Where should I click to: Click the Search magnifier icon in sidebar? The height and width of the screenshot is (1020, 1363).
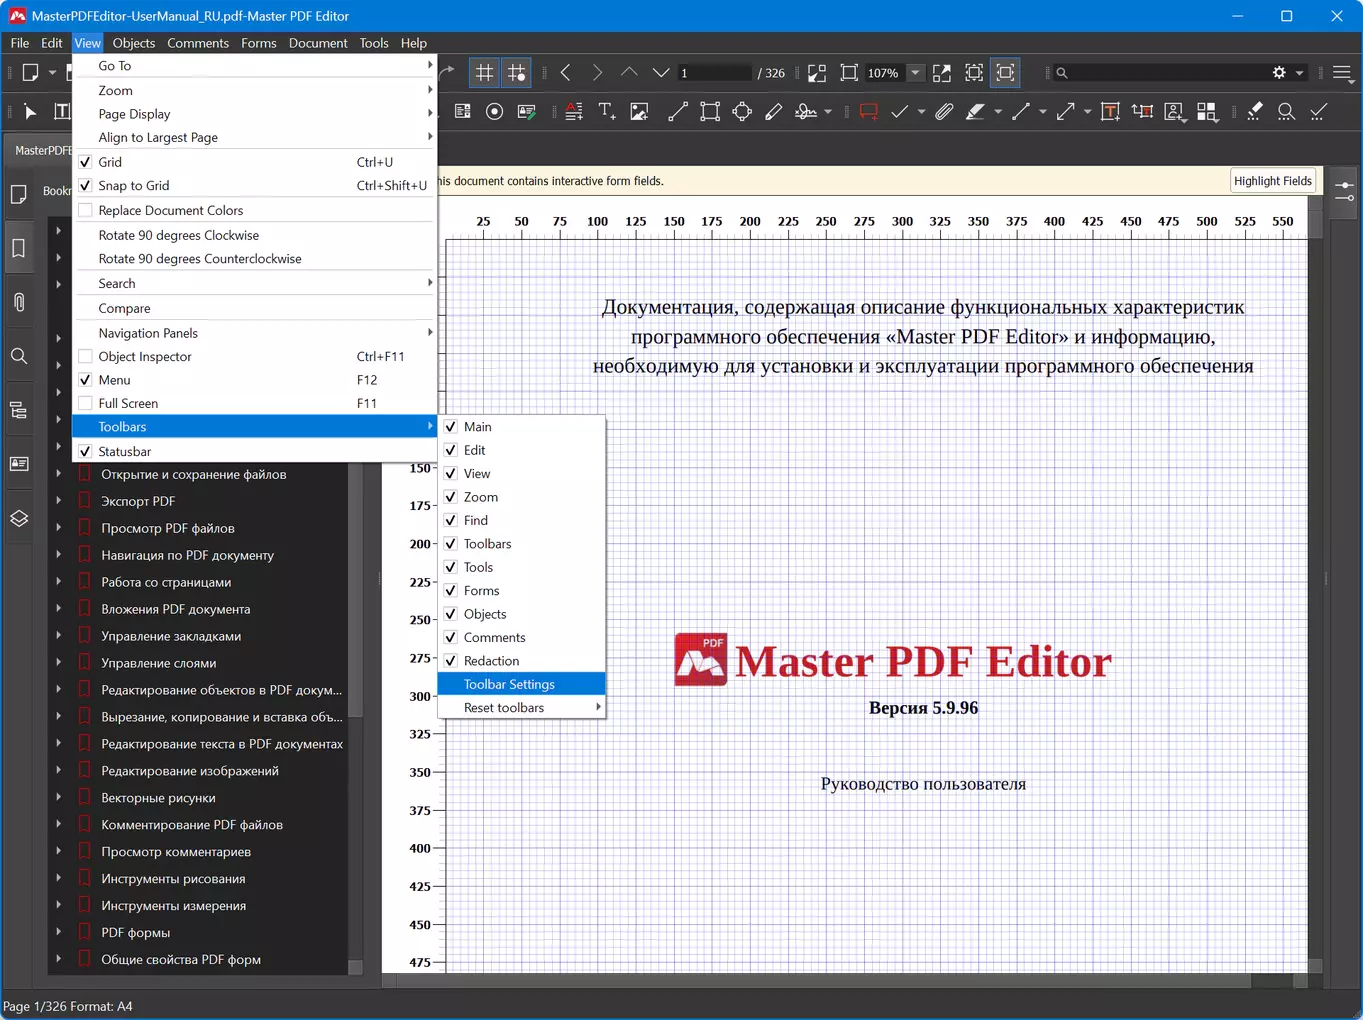click(x=19, y=356)
